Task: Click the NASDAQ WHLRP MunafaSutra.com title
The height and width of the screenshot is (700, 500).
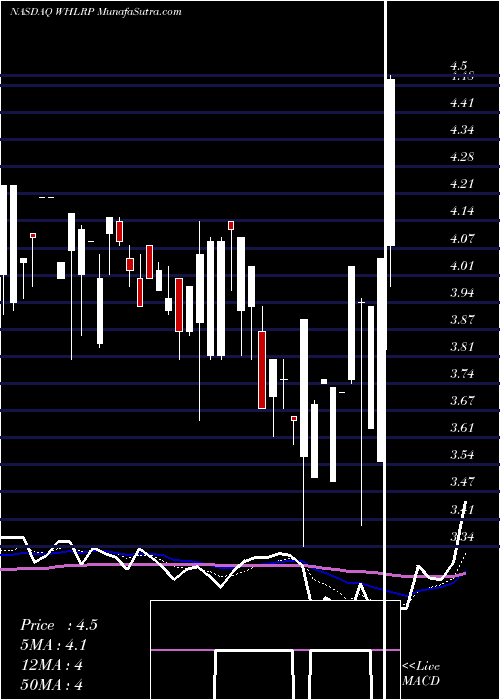Action: 95,12
